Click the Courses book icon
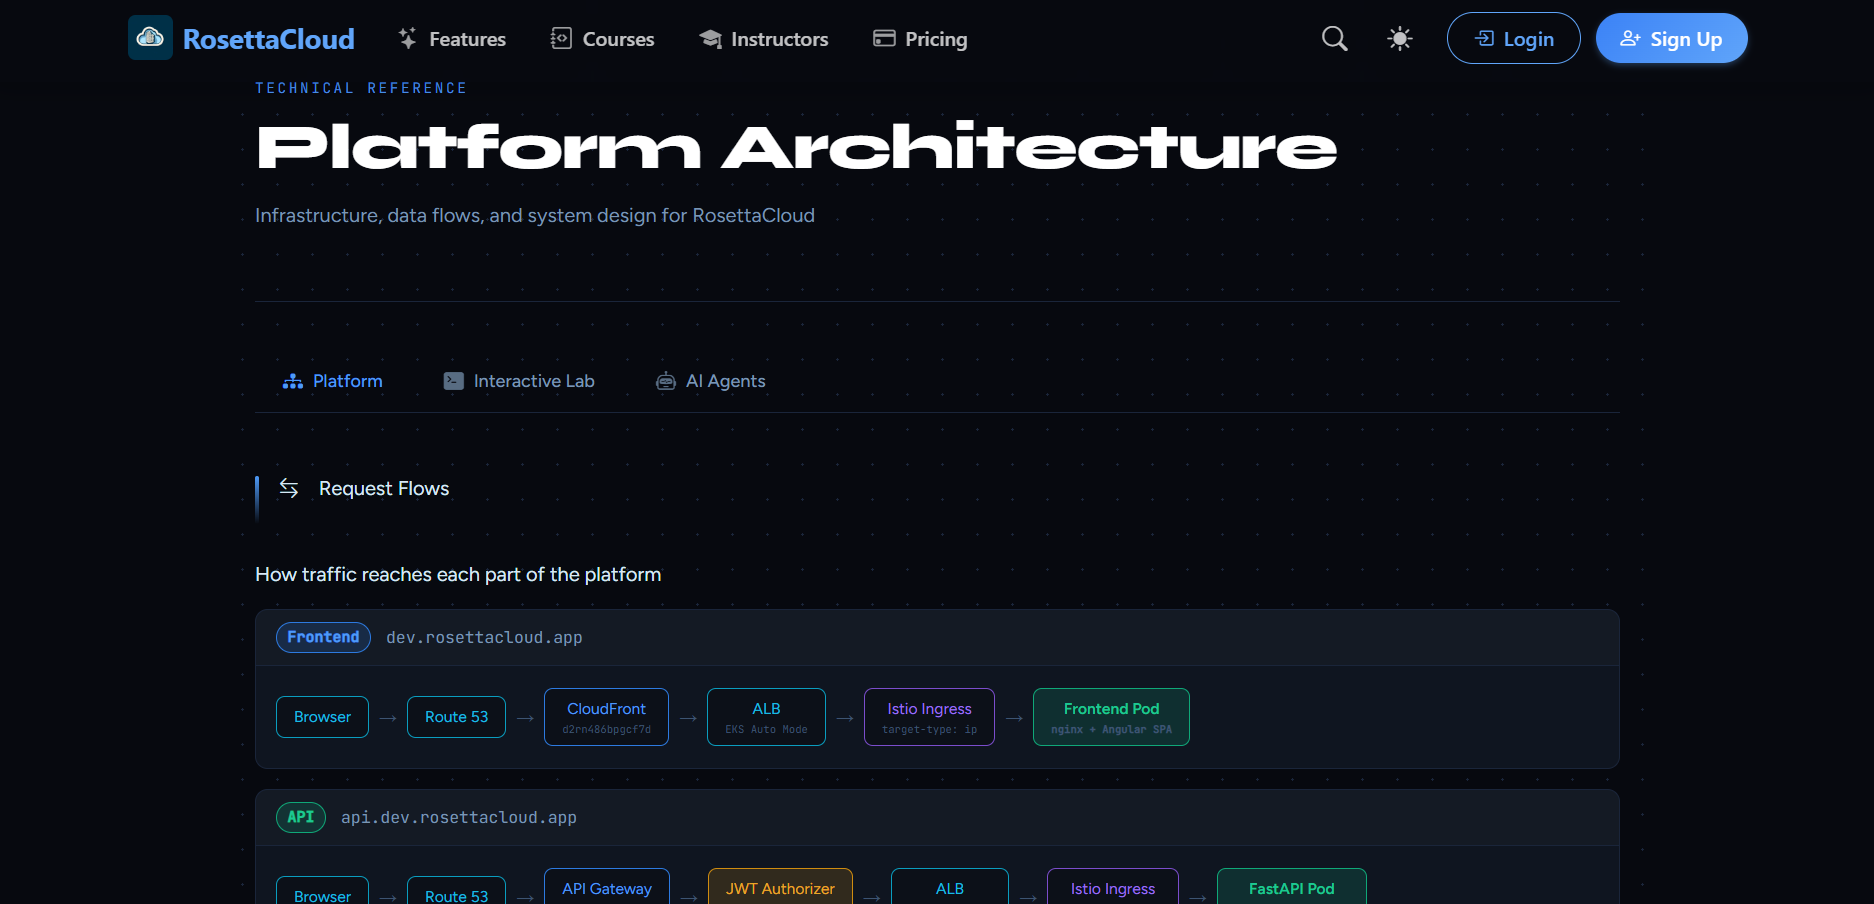The width and height of the screenshot is (1874, 904). [x=561, y=39]
